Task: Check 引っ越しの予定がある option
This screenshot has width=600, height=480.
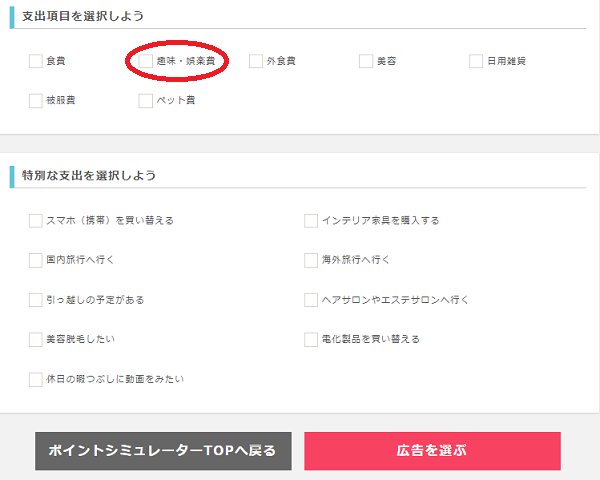Action: (36, 299)
